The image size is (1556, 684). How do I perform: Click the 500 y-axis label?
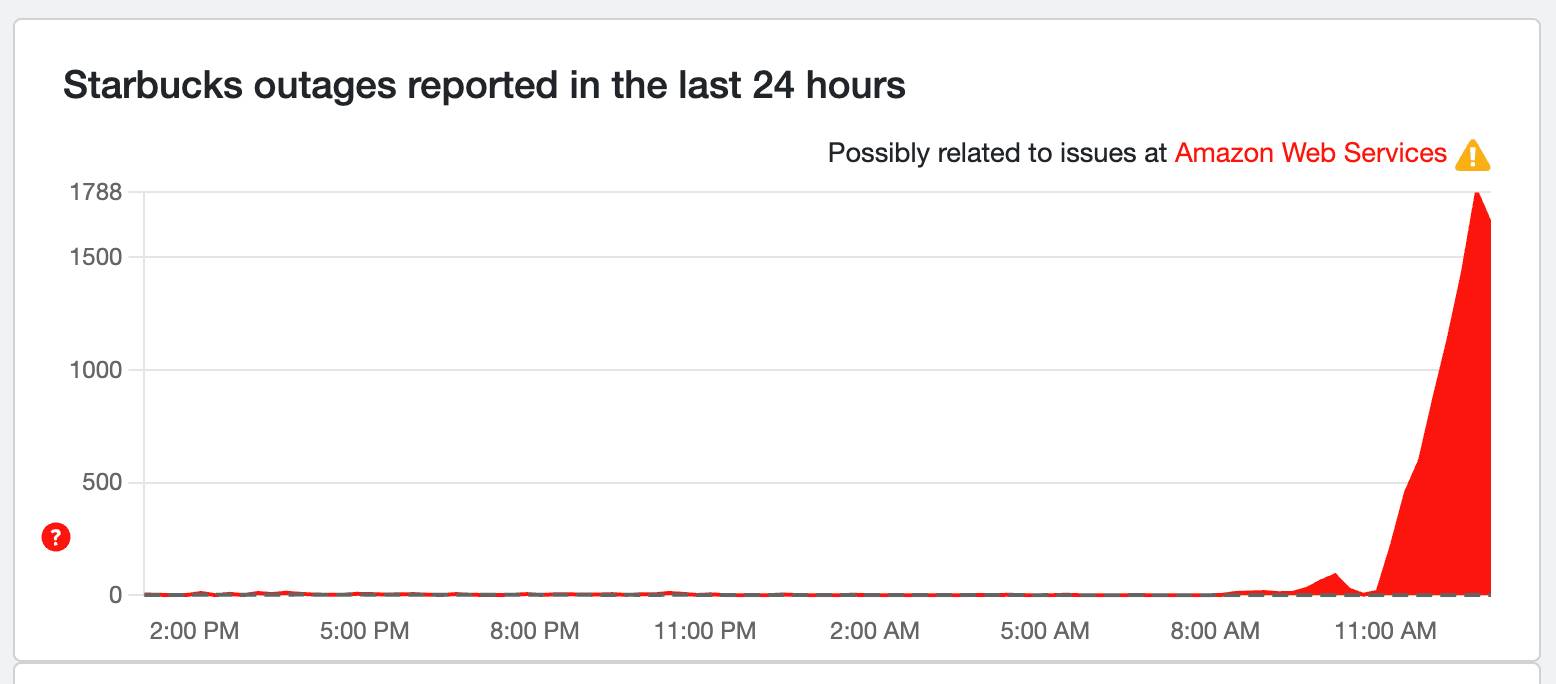point(101,483)
